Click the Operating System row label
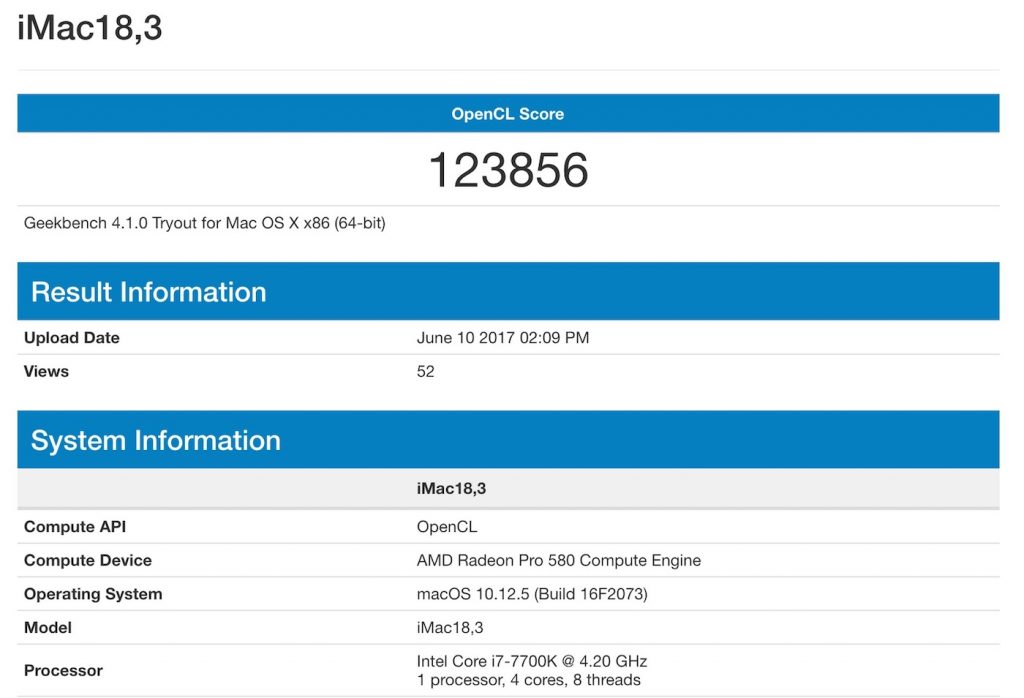Screen dimensions: 1024x698 click(x=92, y=593)
